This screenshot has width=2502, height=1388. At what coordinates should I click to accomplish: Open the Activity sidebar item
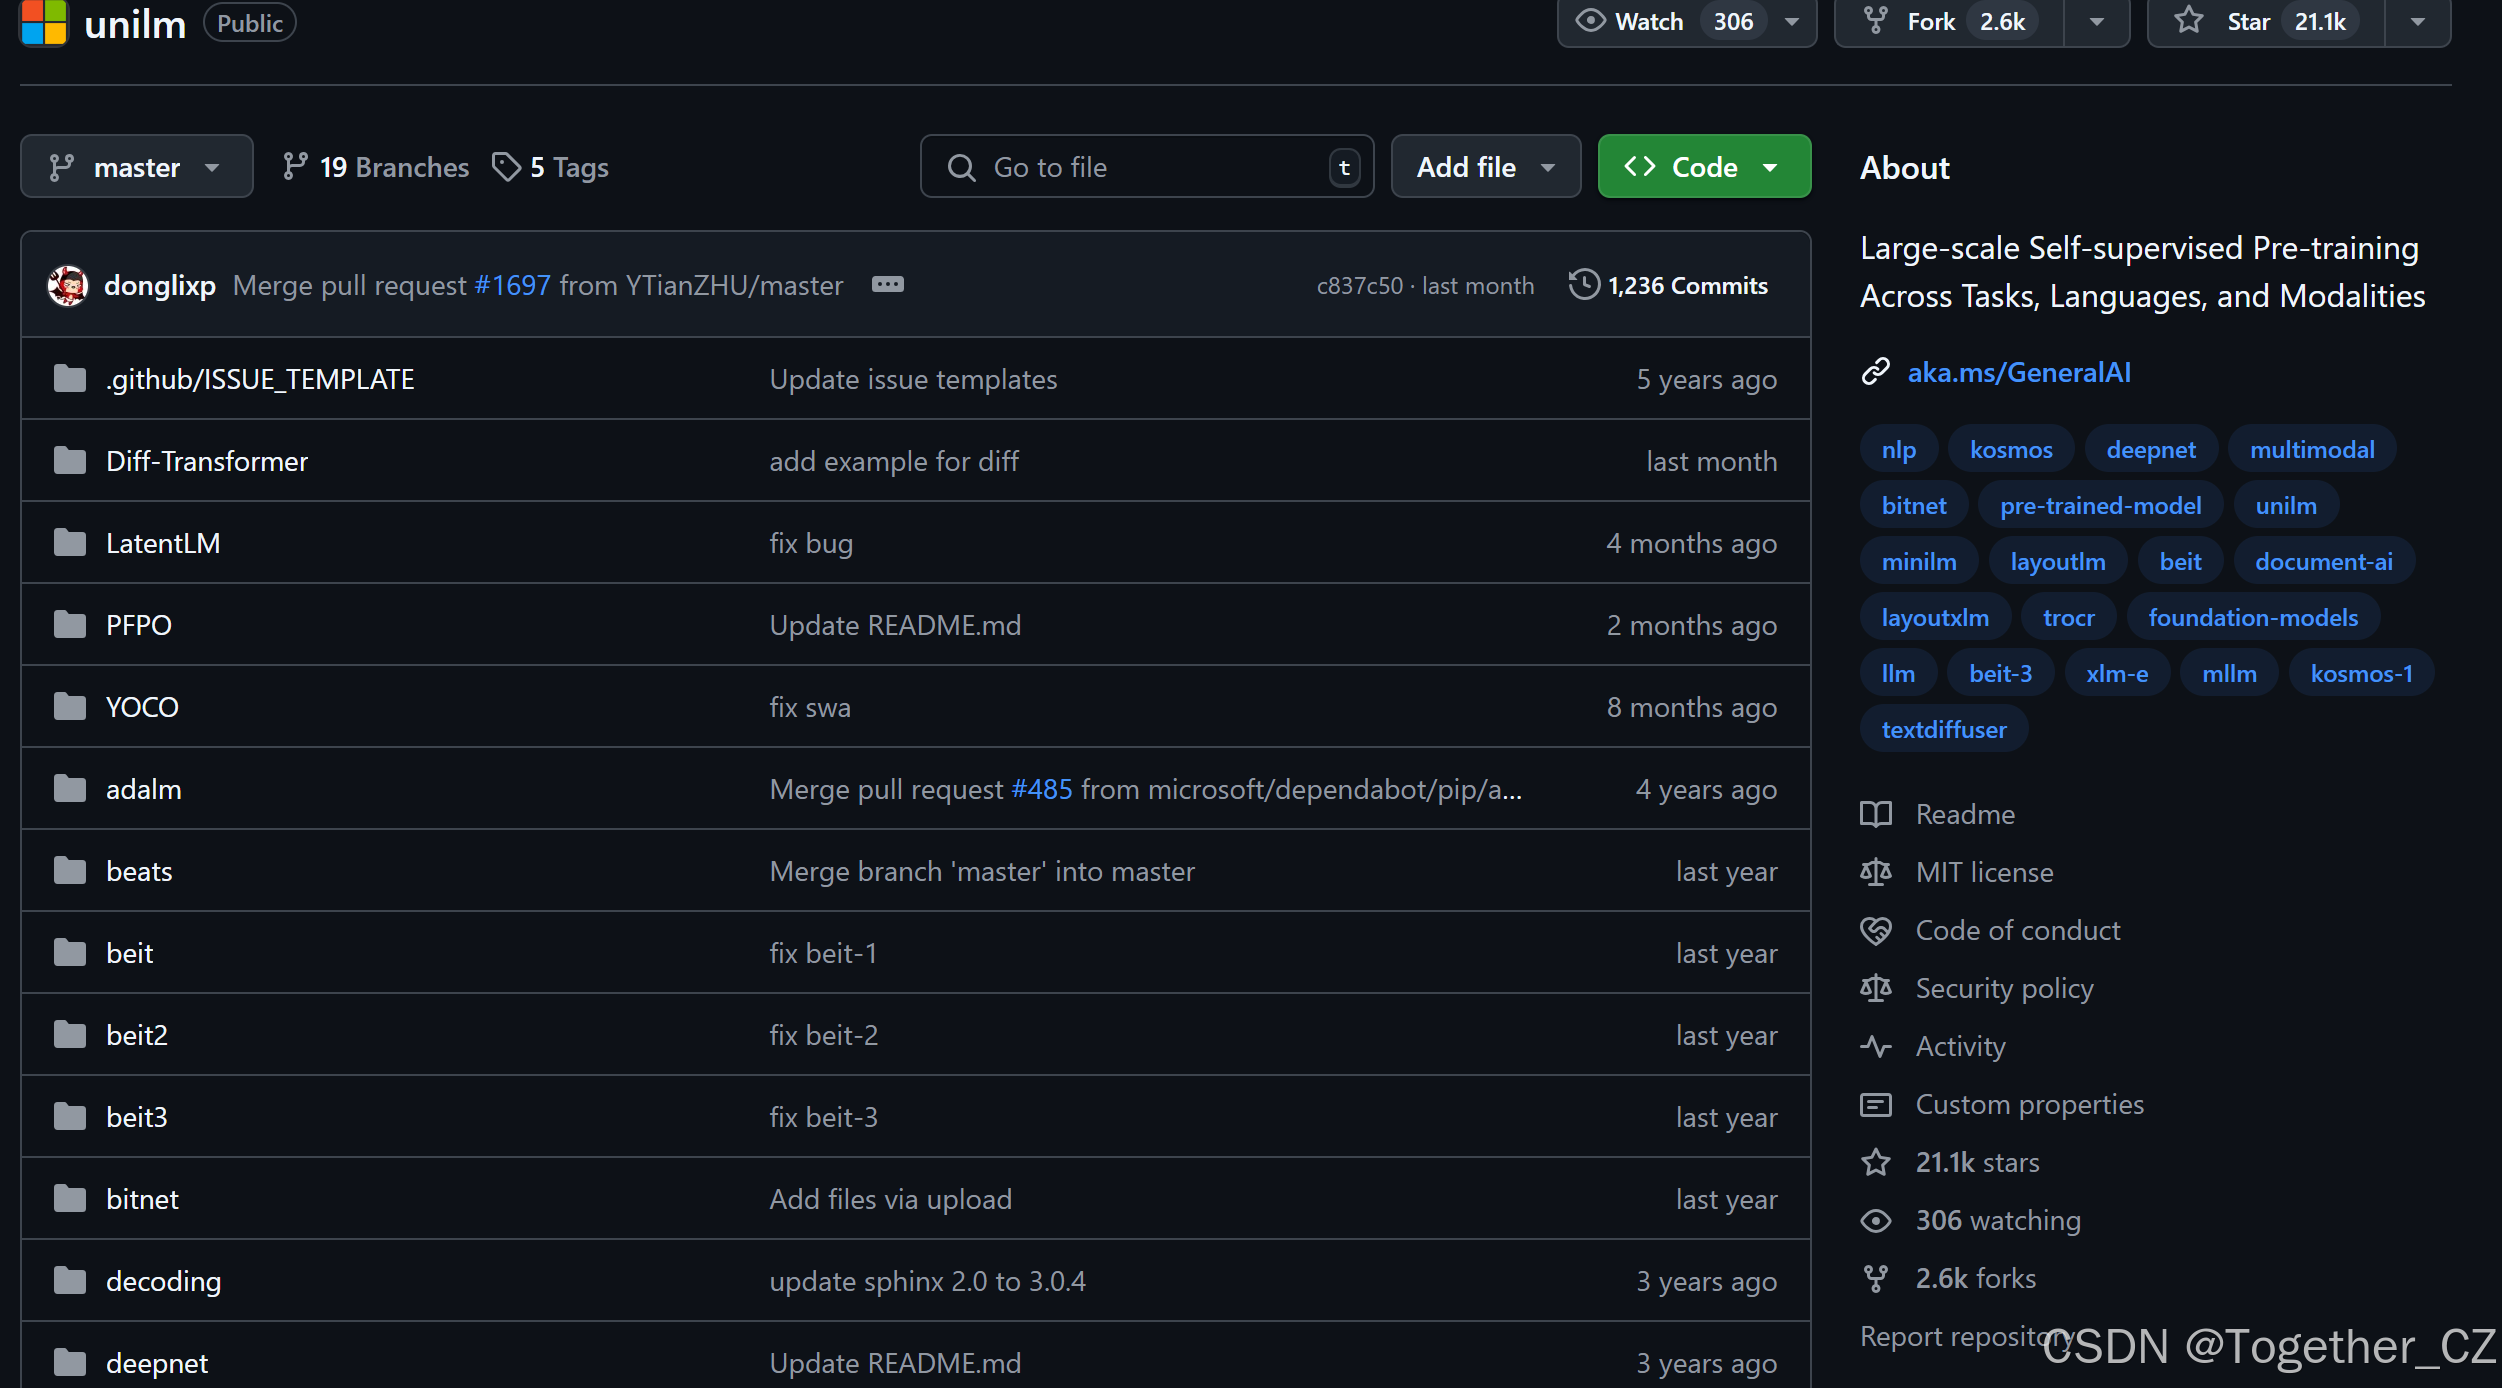tap(1960, 1046)
